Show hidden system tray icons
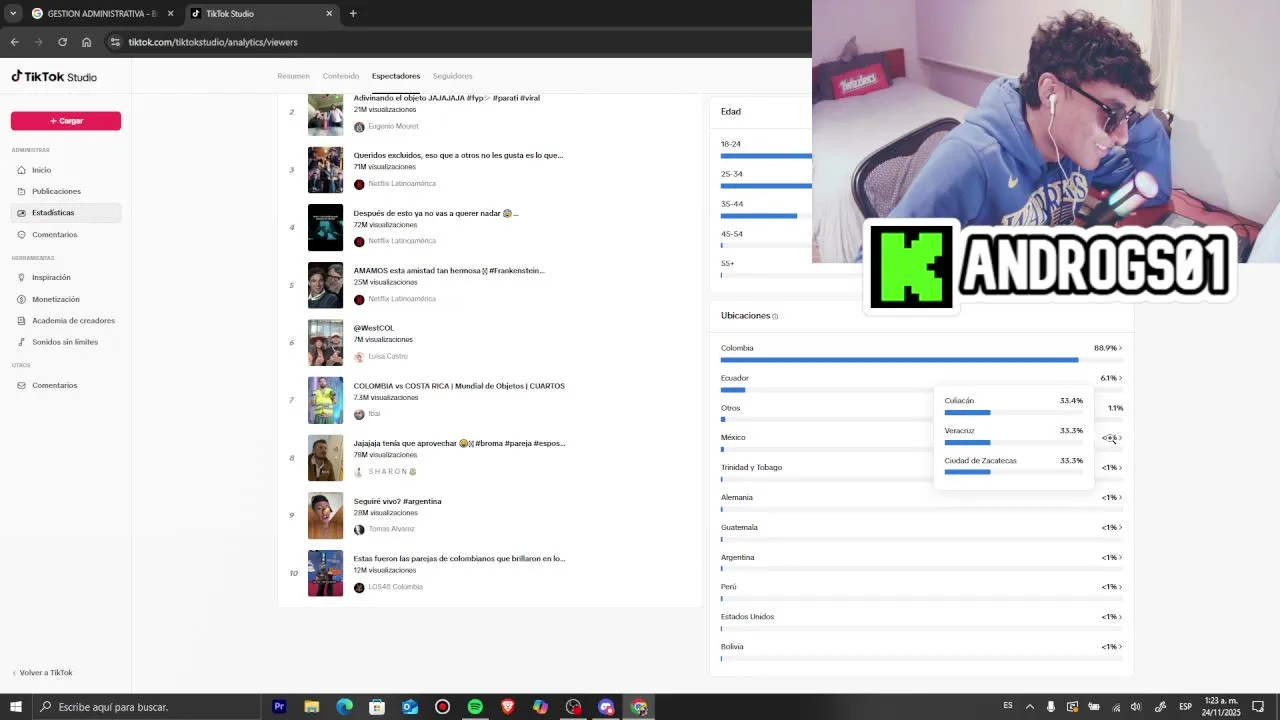This screenshot has width=1280, height=720. point(1029,707)
